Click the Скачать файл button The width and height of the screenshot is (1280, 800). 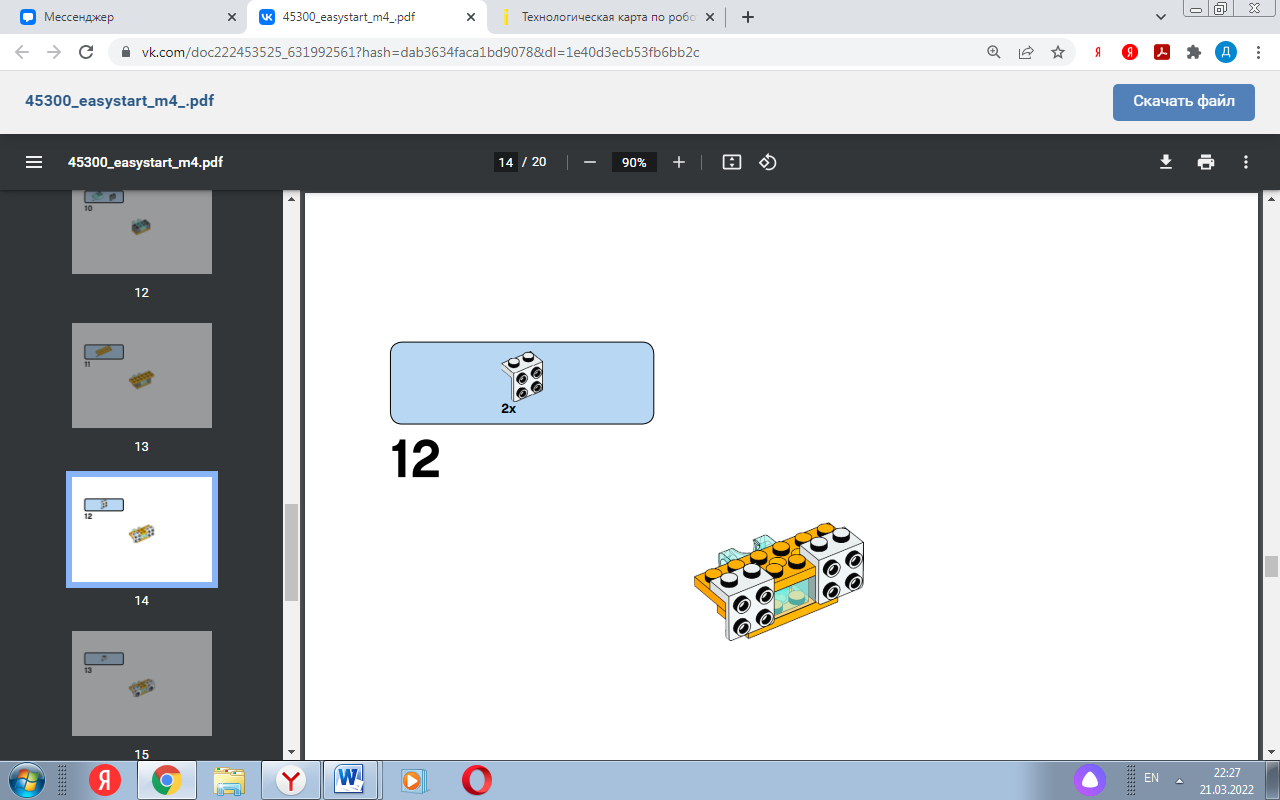point(1184,101)
